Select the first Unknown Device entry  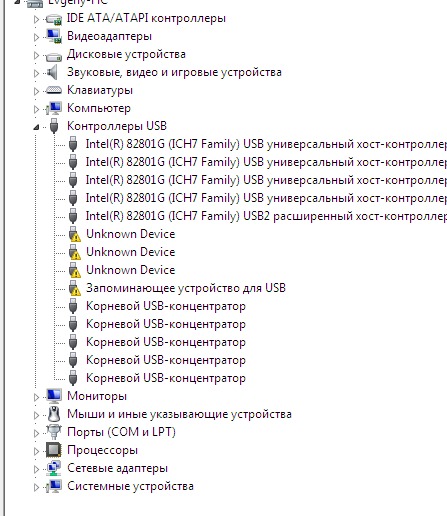coord(130,234)
